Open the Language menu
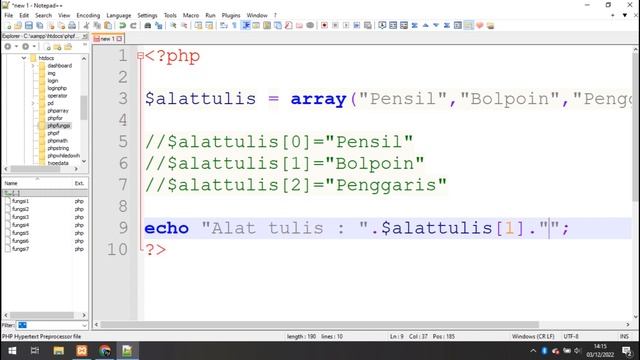Viewport: 640px width, 360px height. click(x=118, y=15)
